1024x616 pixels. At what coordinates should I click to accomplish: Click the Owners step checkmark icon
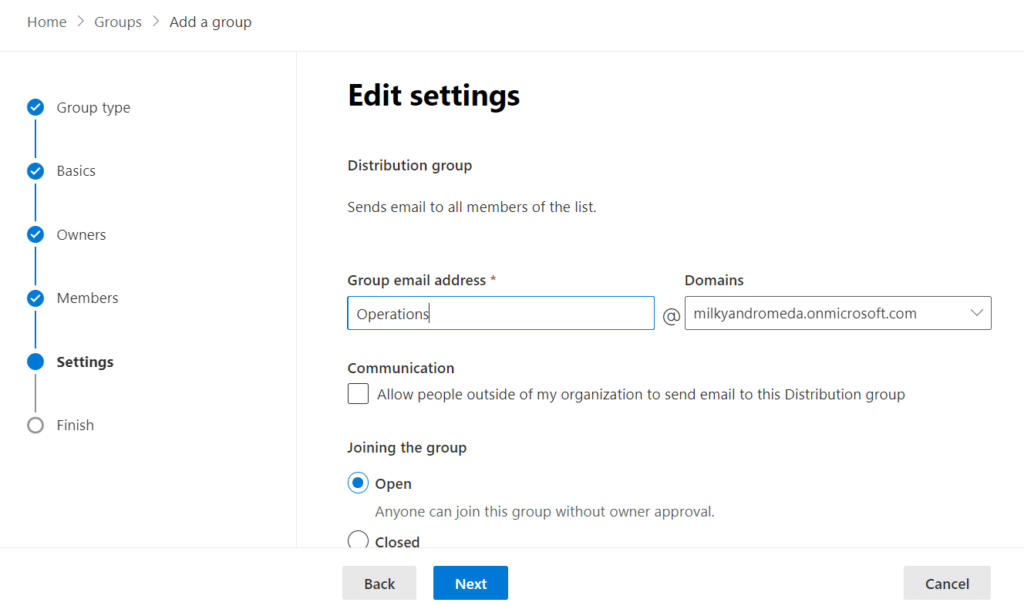click(x=36, y=235)
